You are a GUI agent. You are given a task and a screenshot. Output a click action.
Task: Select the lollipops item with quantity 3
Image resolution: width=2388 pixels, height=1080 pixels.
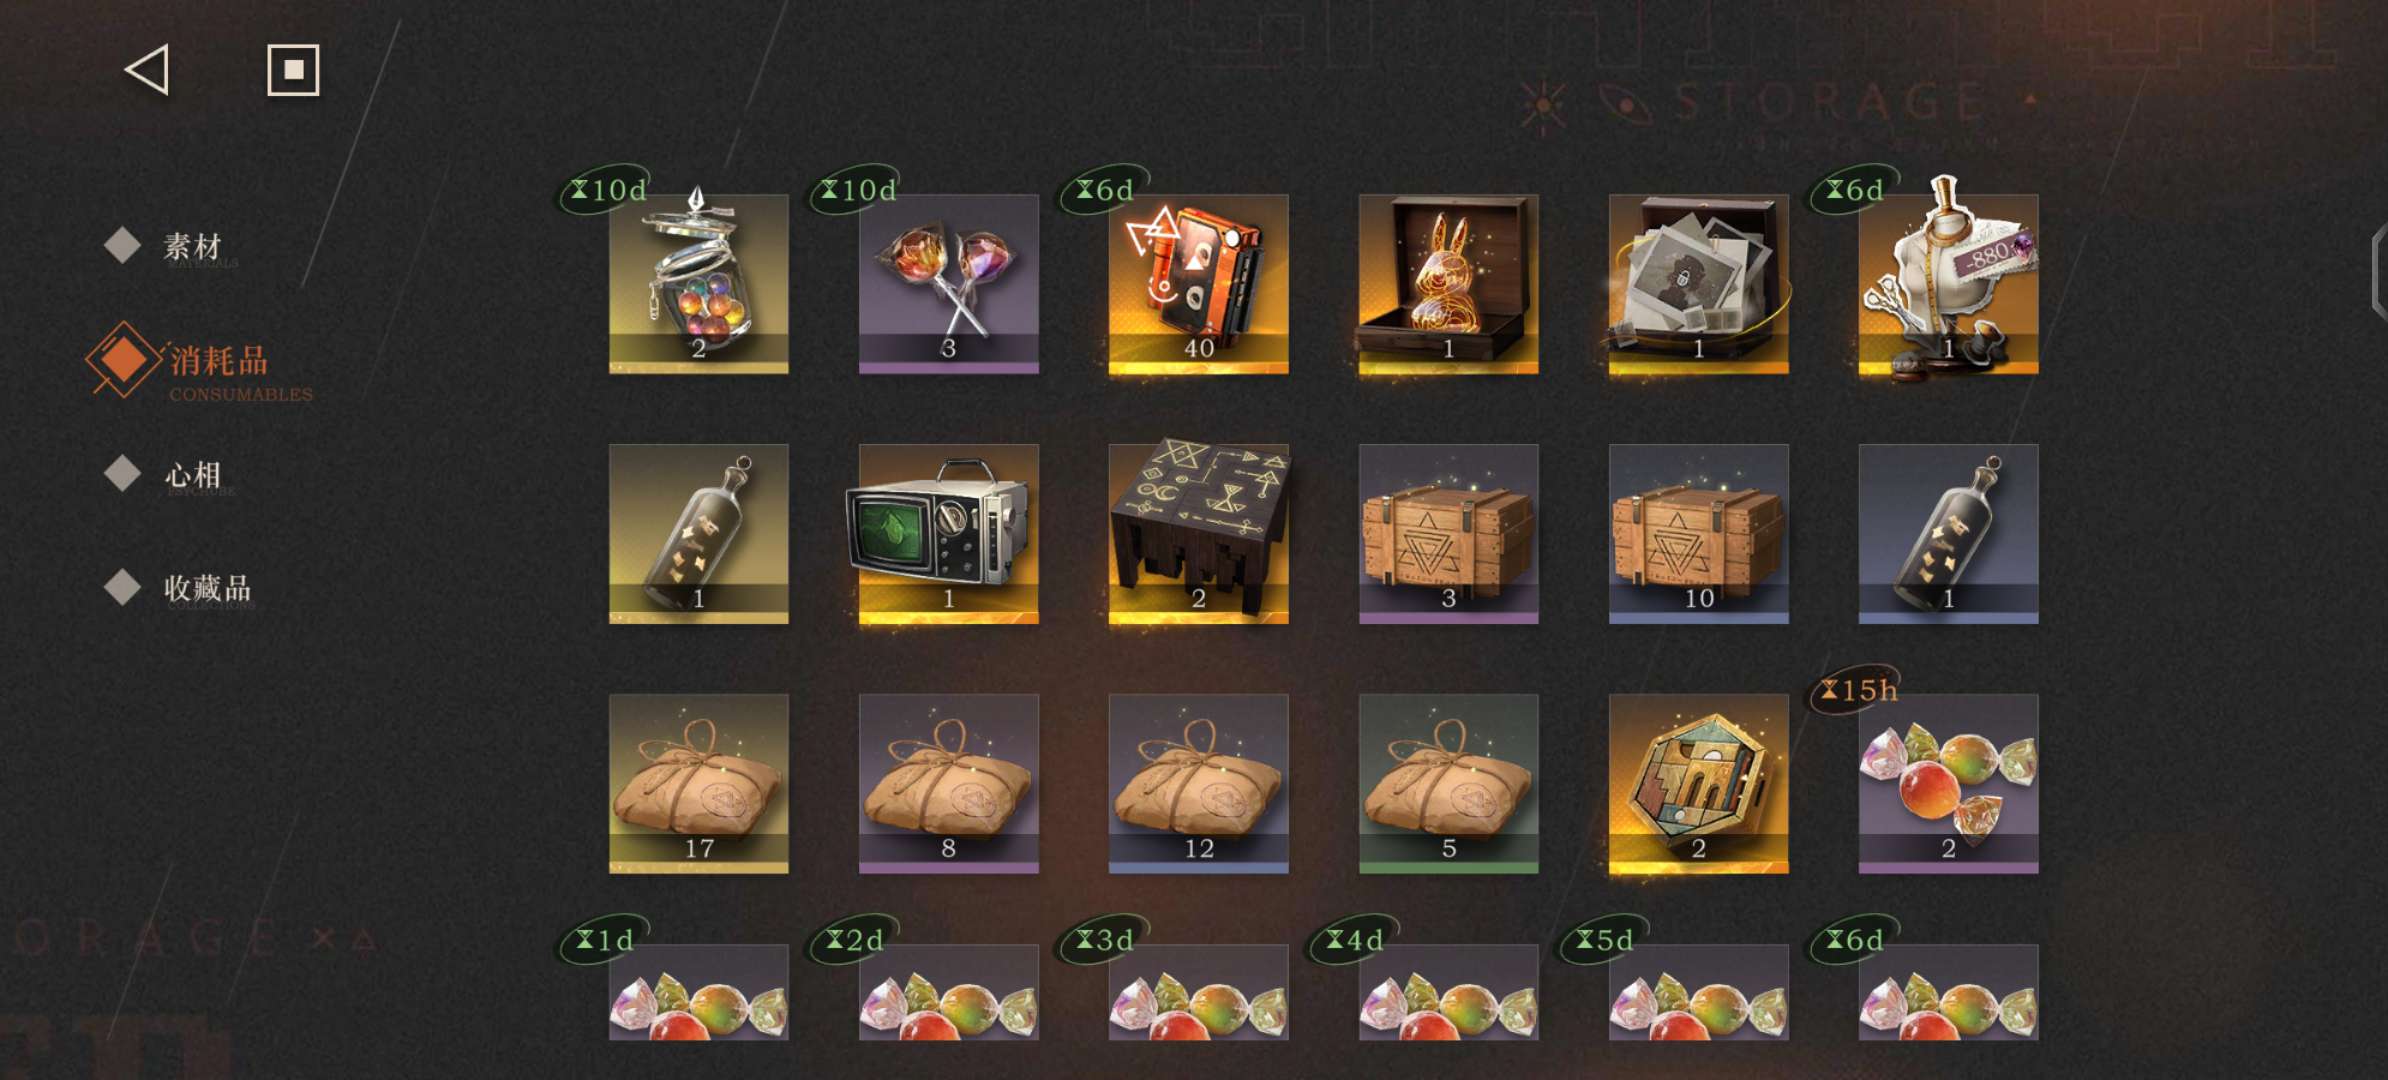click(948, 284)
